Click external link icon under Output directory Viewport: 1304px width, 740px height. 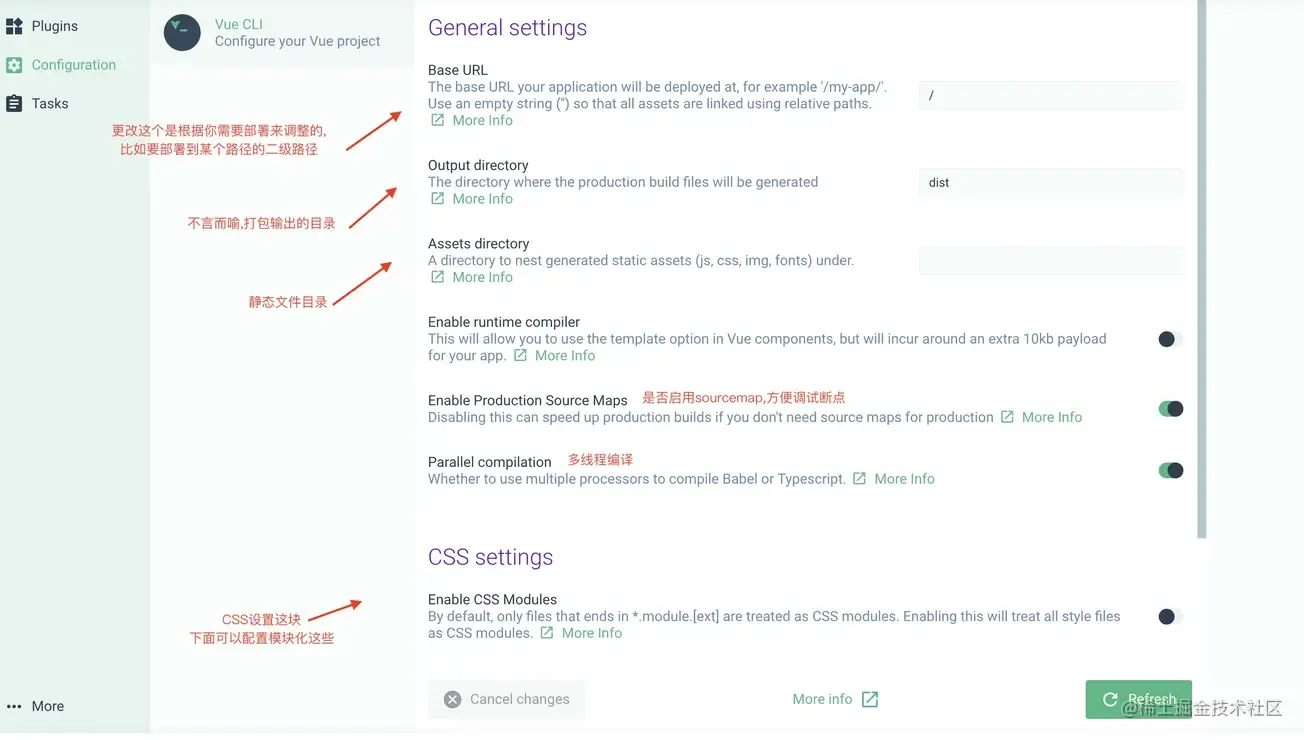coord(438,198)
